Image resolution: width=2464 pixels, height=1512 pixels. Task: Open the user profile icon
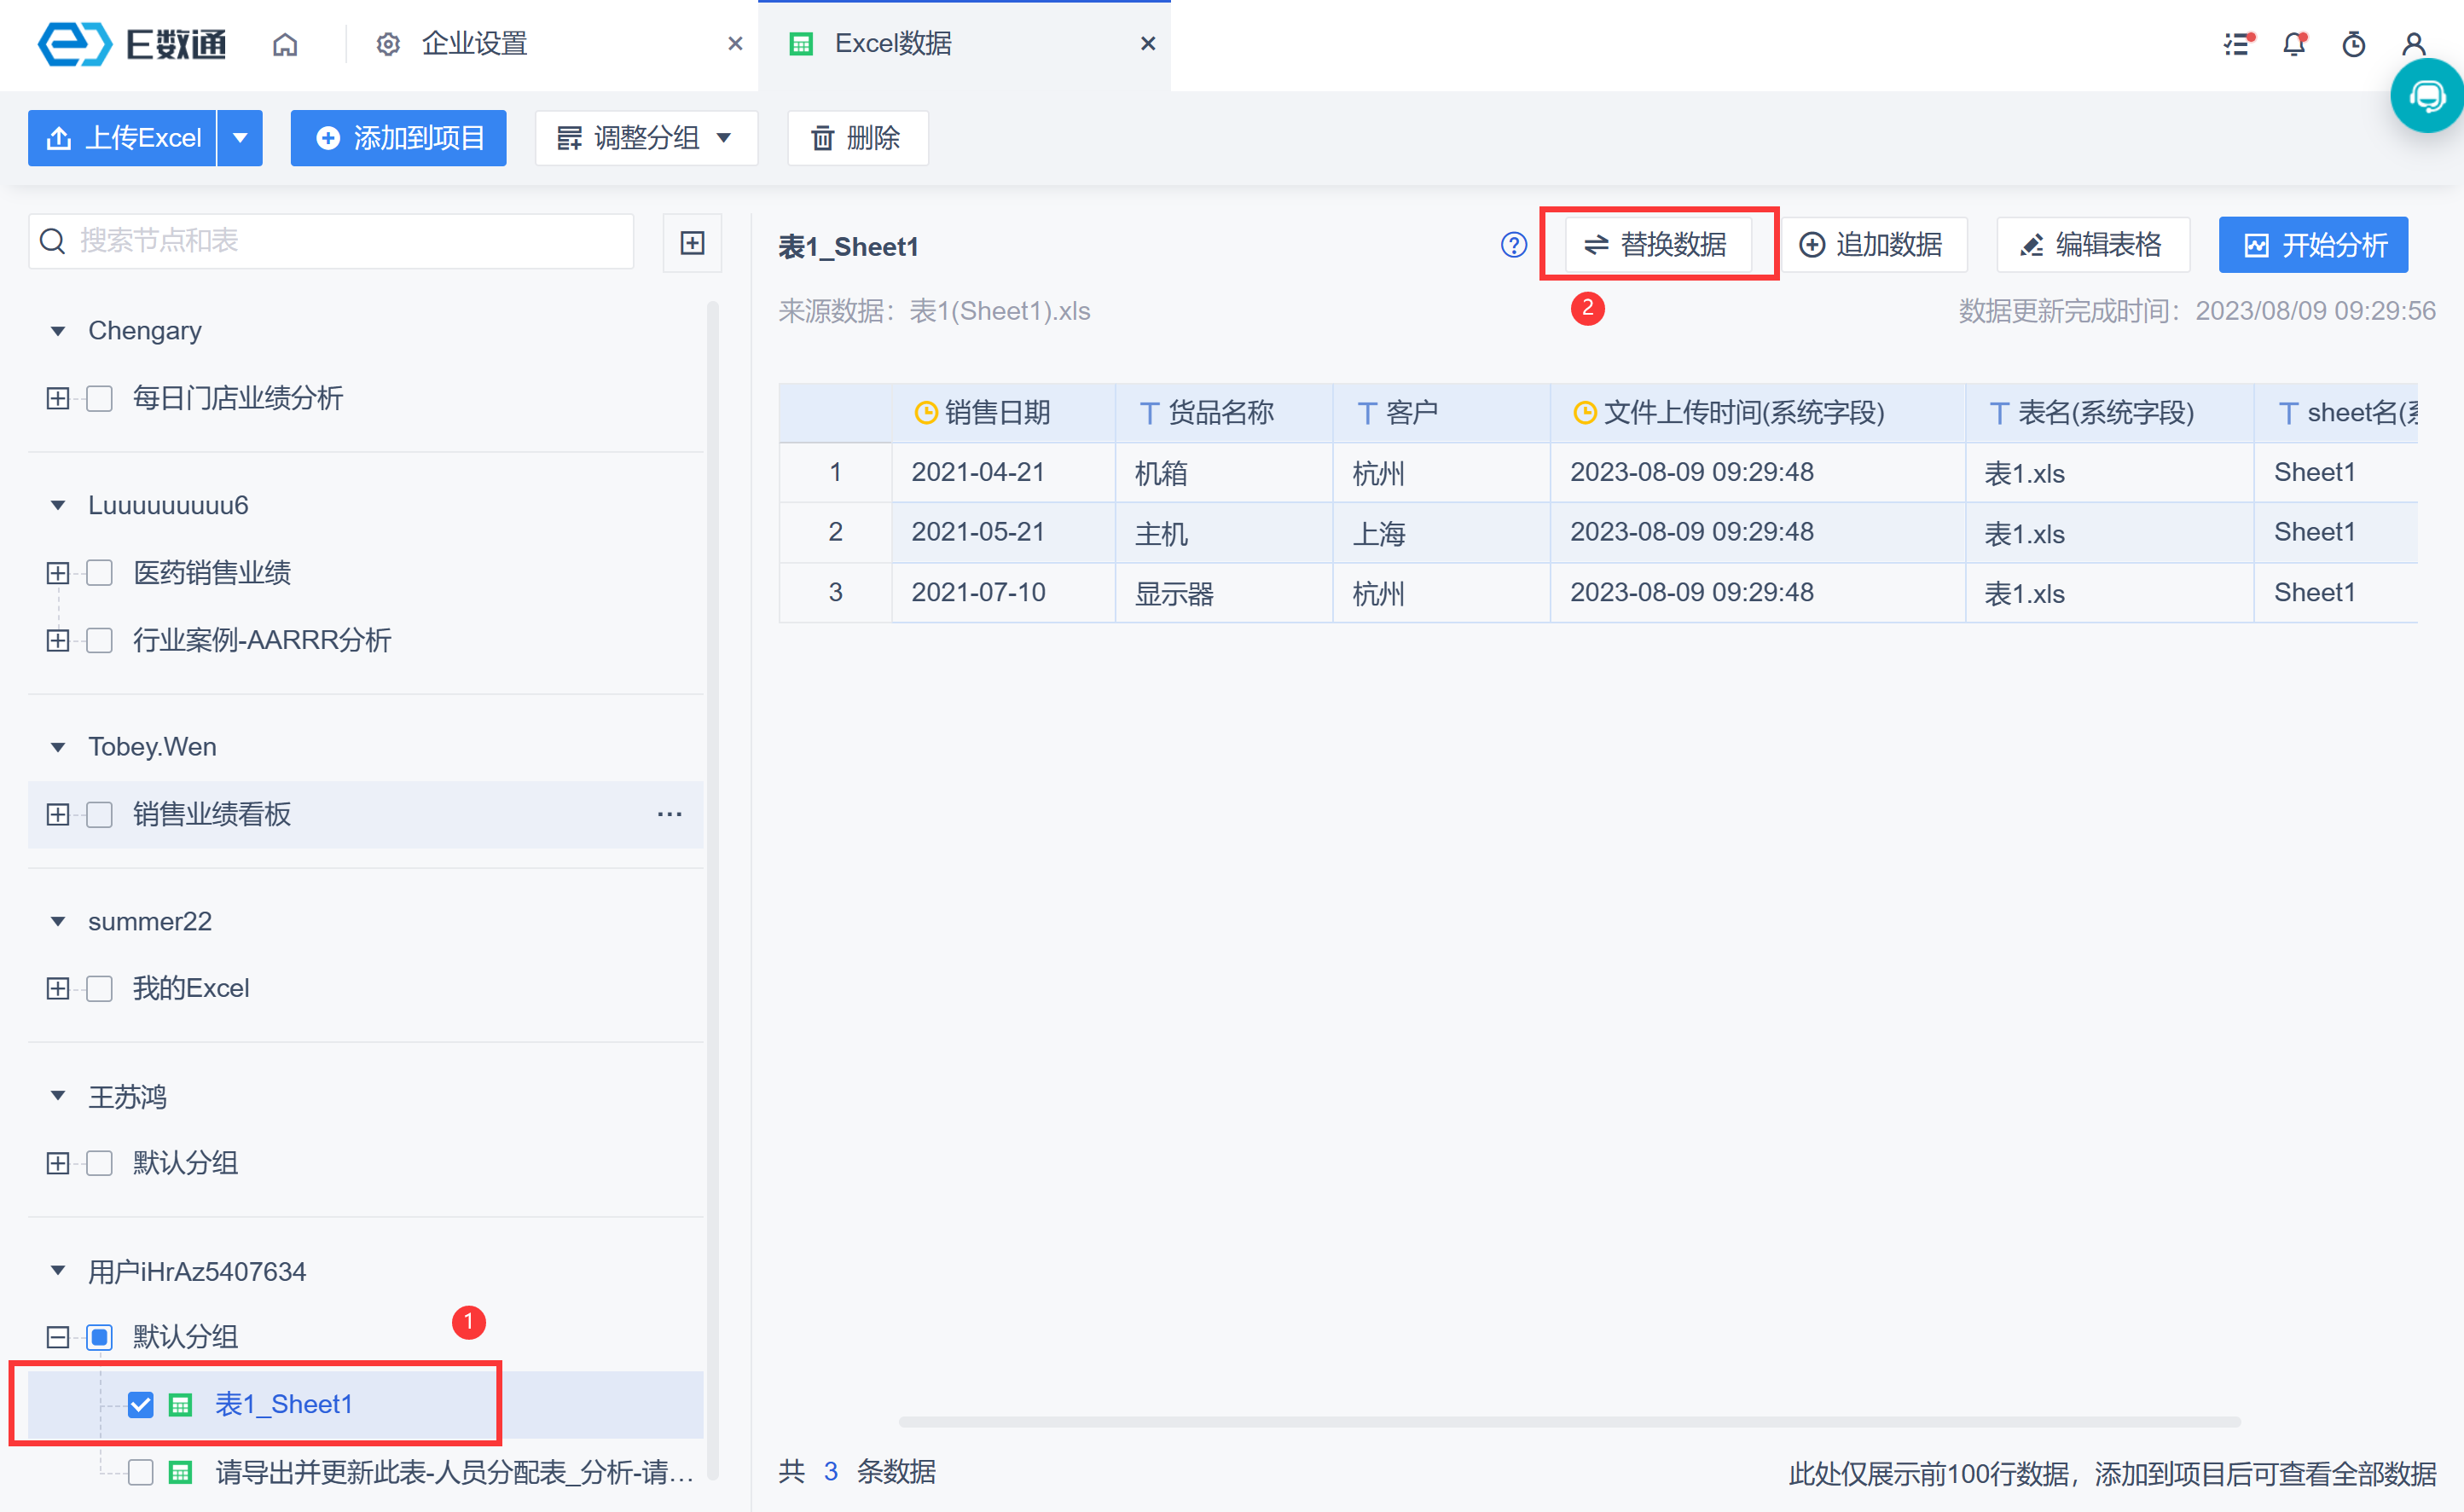(x=2413, y=44)
